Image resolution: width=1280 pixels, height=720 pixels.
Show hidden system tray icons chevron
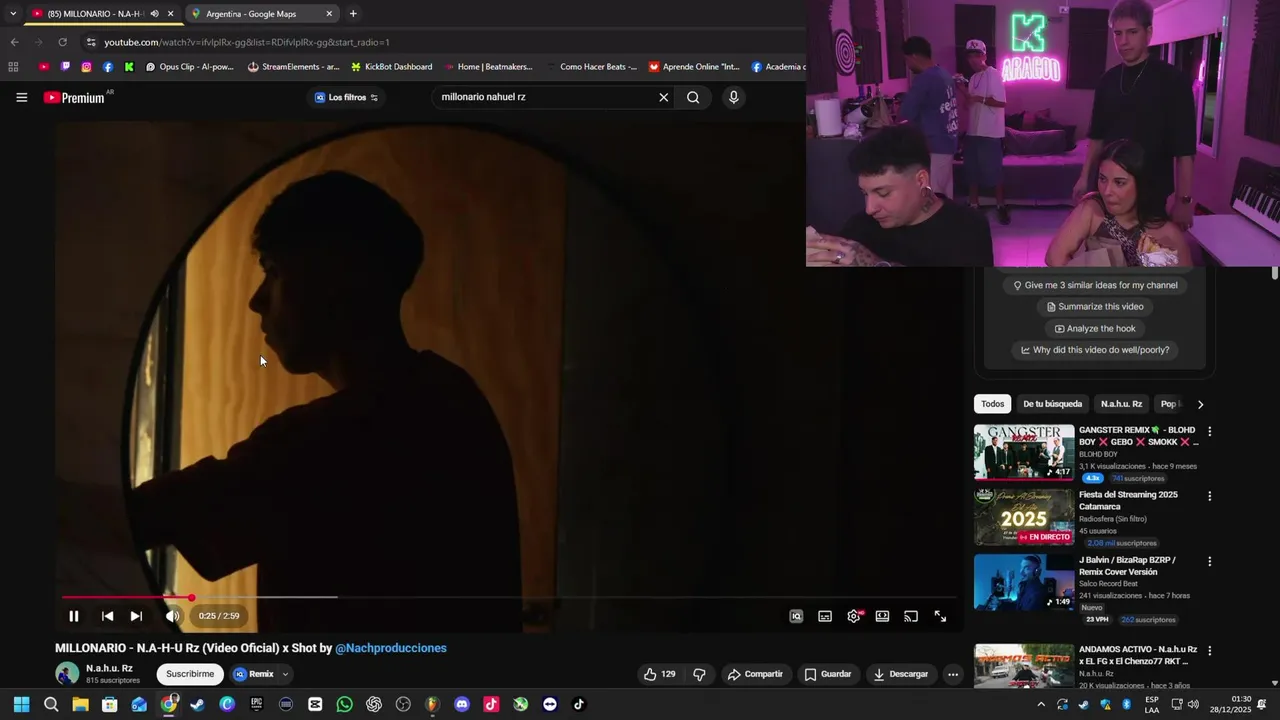tap(1040, 704)
